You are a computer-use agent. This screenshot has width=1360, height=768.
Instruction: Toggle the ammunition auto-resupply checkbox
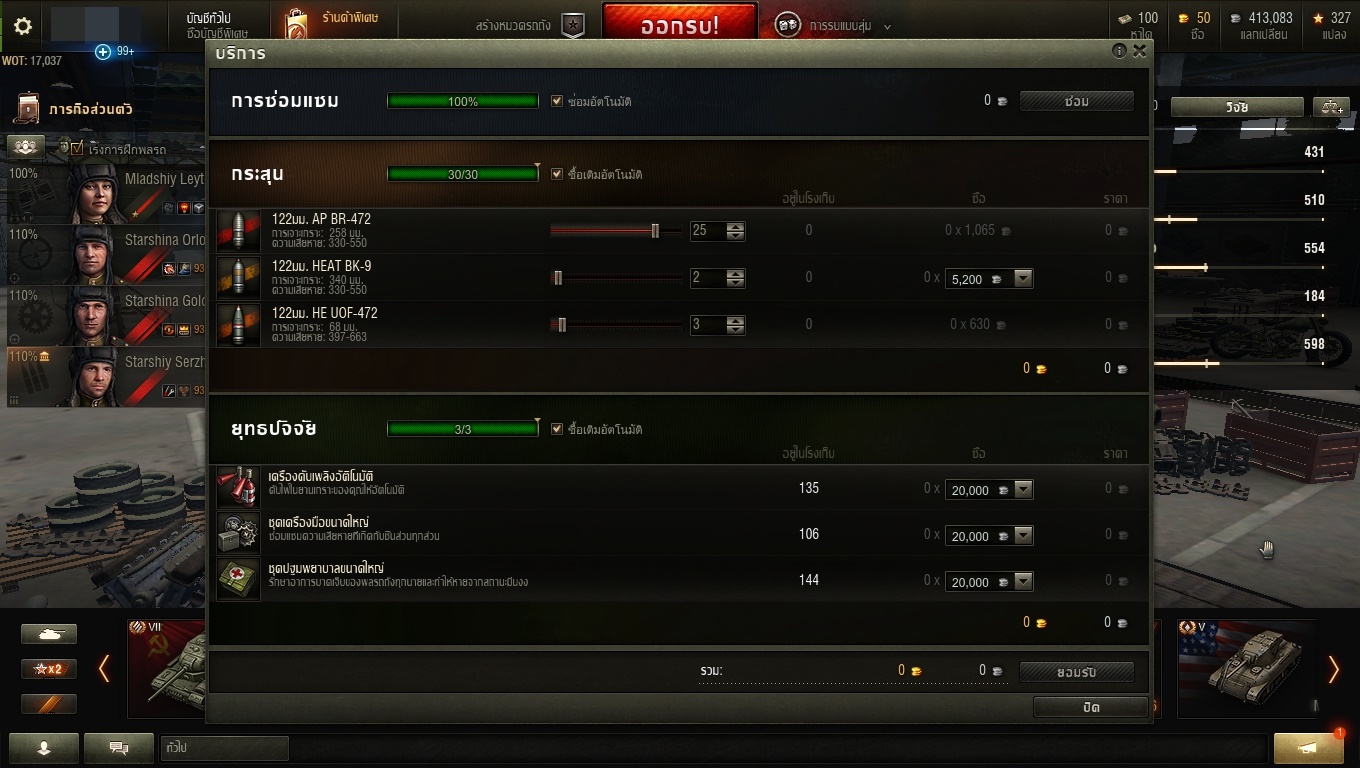558,174
